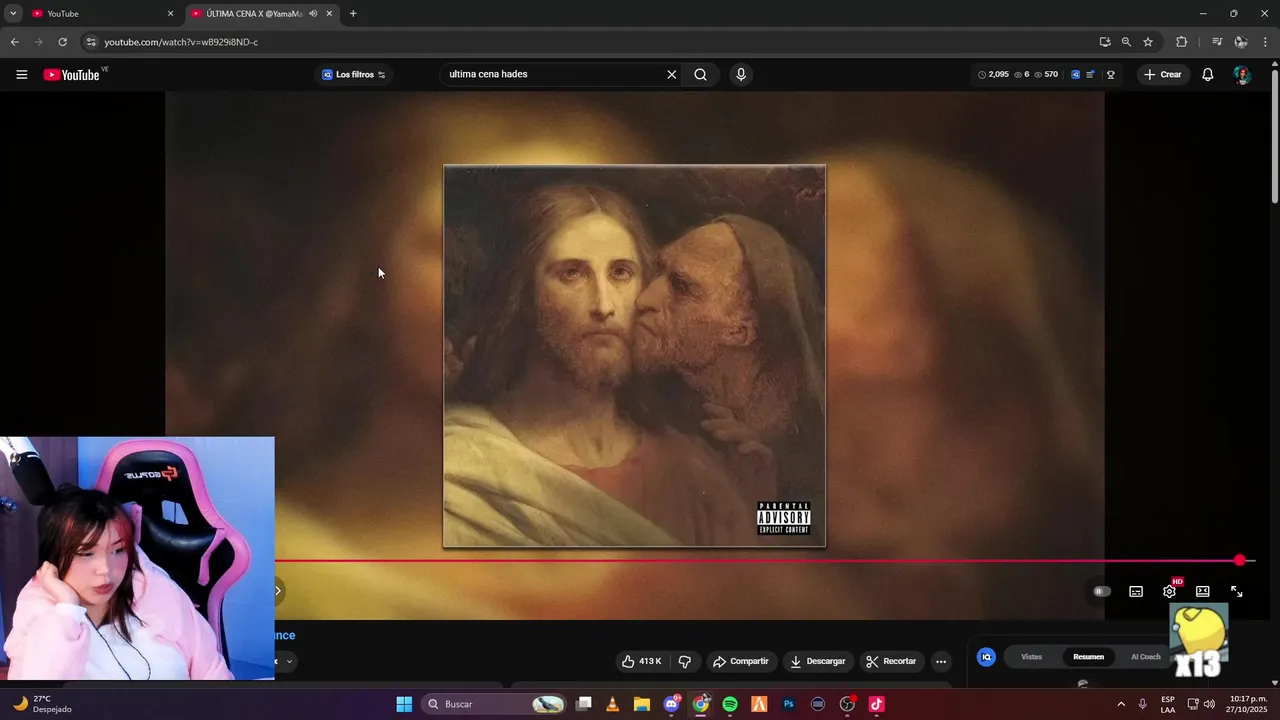Viewport: 1280px width, 720px height.
Task: Open Chrome zoom magnifier in address bar
Action: click(x=1126, y=42)
